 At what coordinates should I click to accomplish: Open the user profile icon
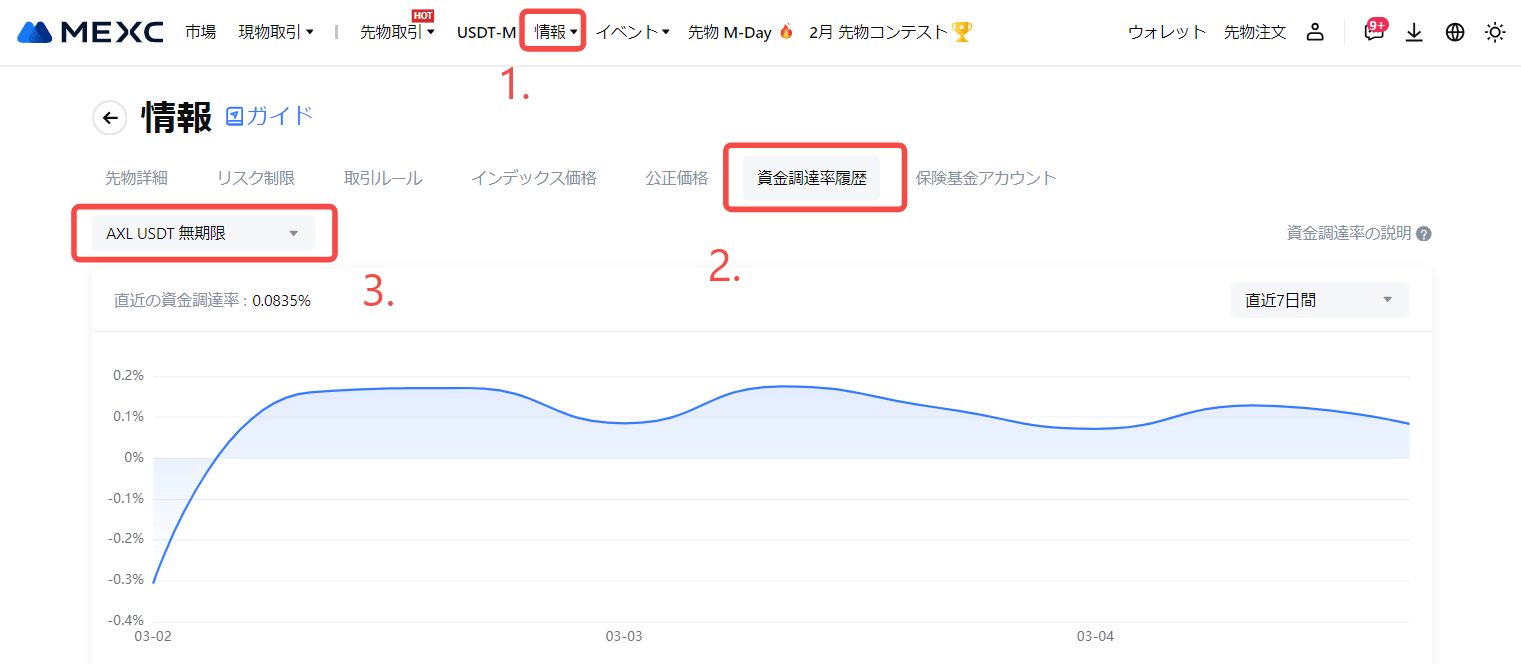click(x=1315, y=32)
